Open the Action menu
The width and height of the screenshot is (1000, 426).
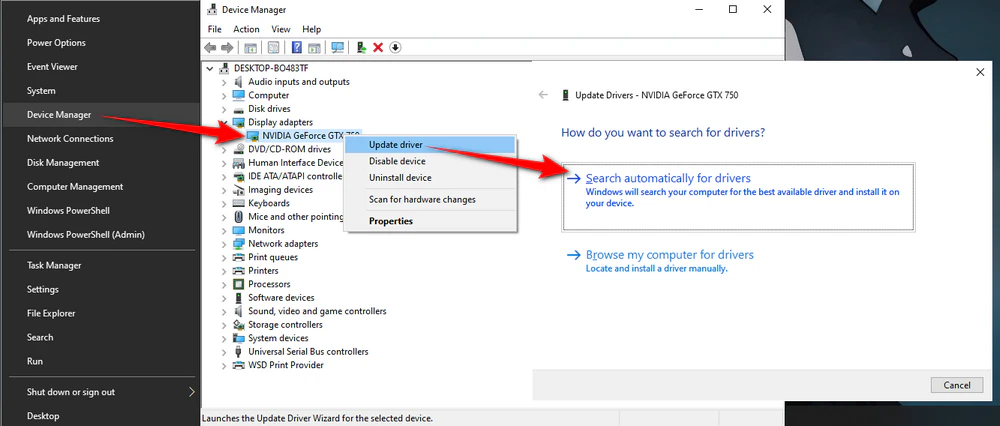pos(246,29)
